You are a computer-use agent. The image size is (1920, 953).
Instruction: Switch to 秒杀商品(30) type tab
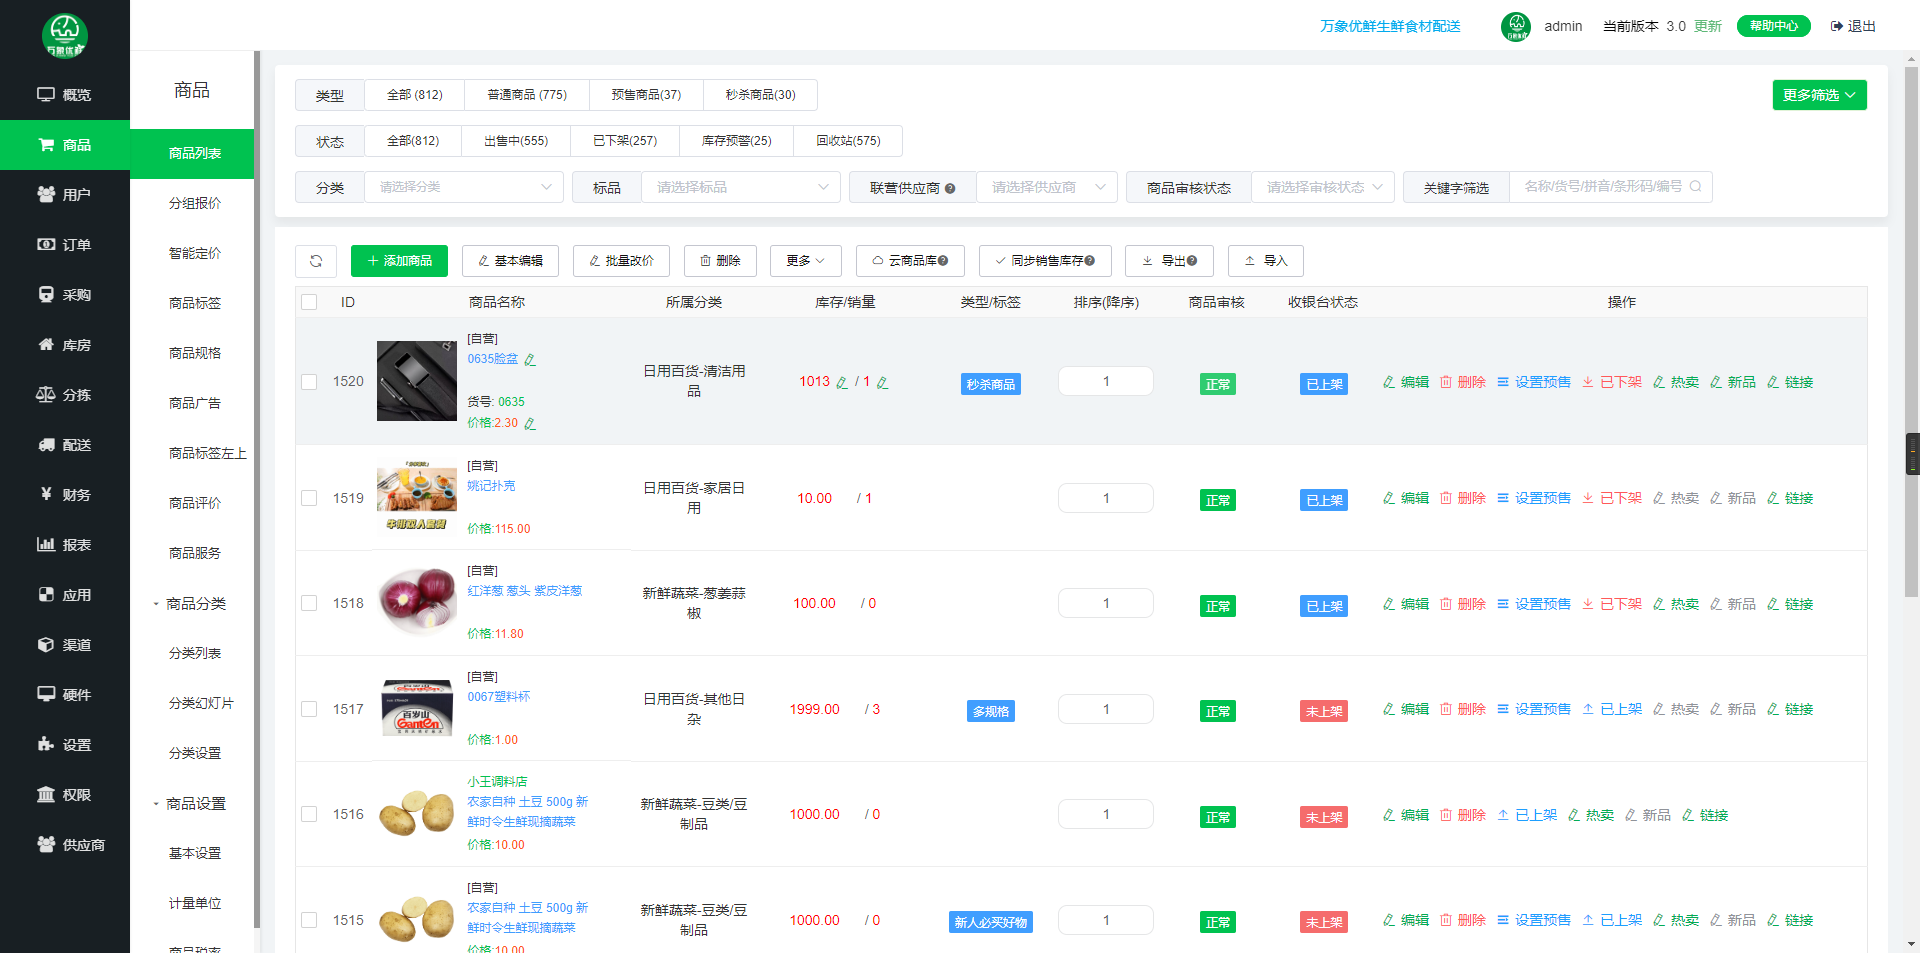click(x=760, y=95)
